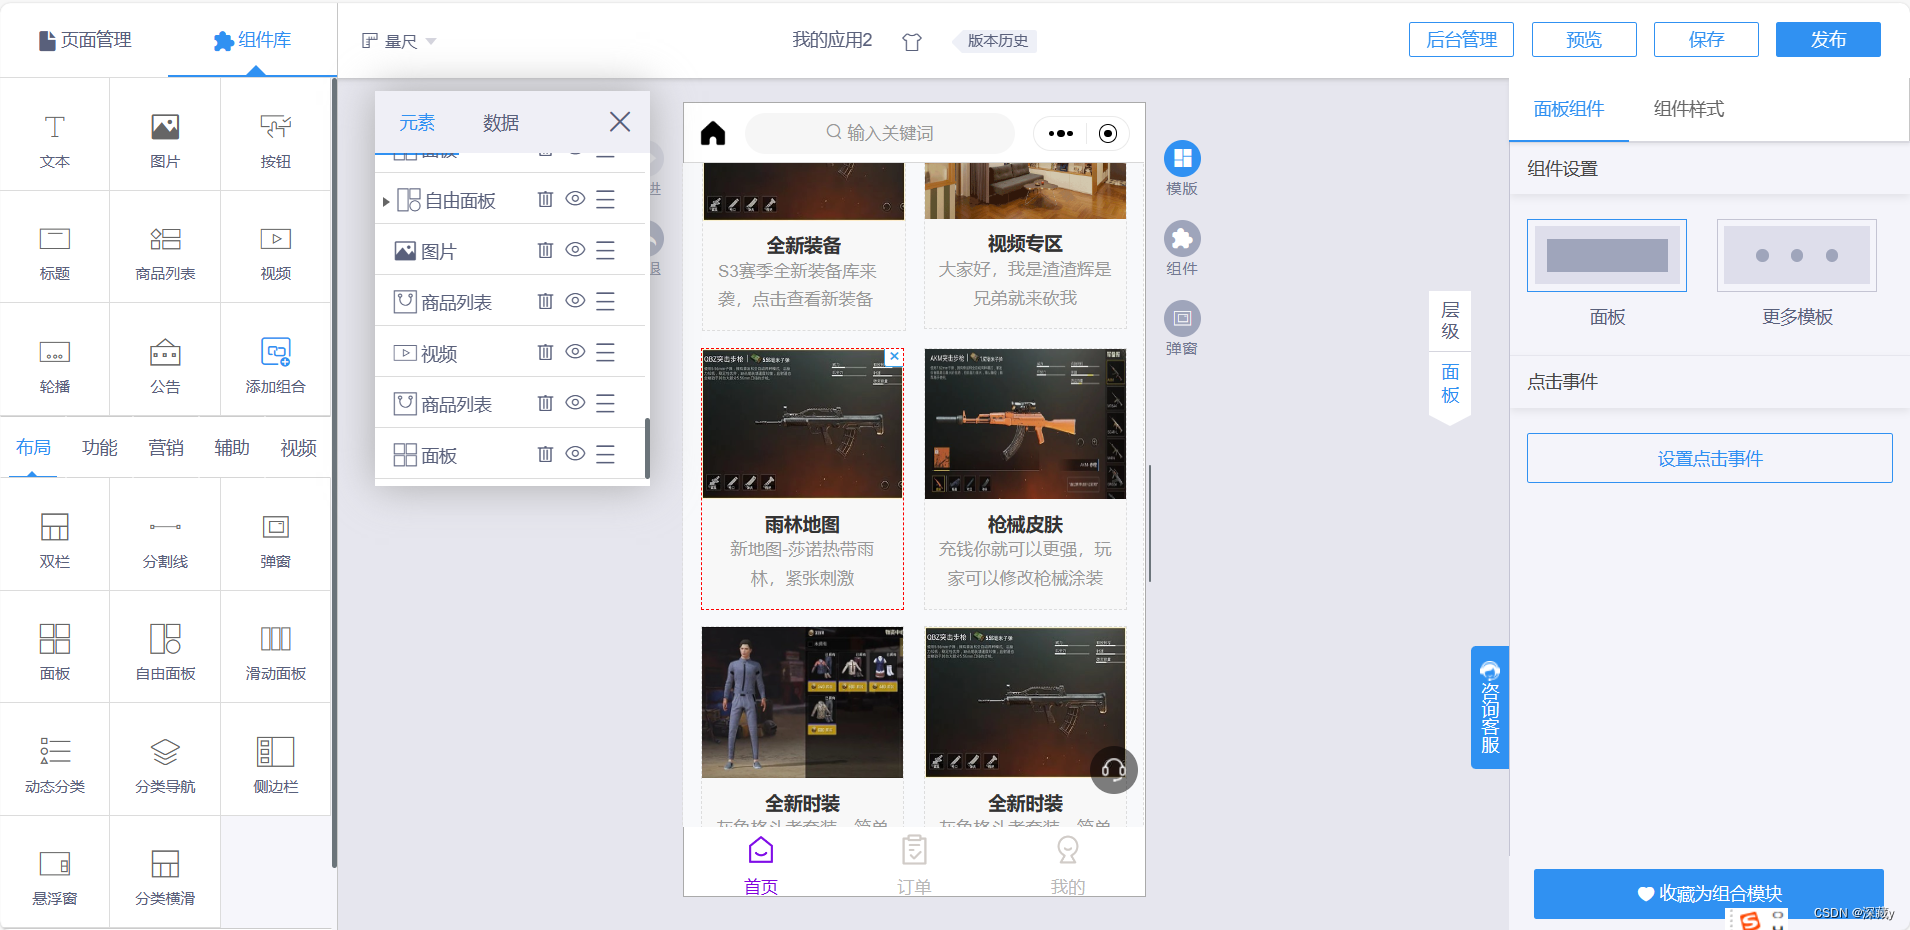Click 收藏为组合模块 button
Image resolution: width=1910 pixels, height=930 pixels.
click(1709, 894)
